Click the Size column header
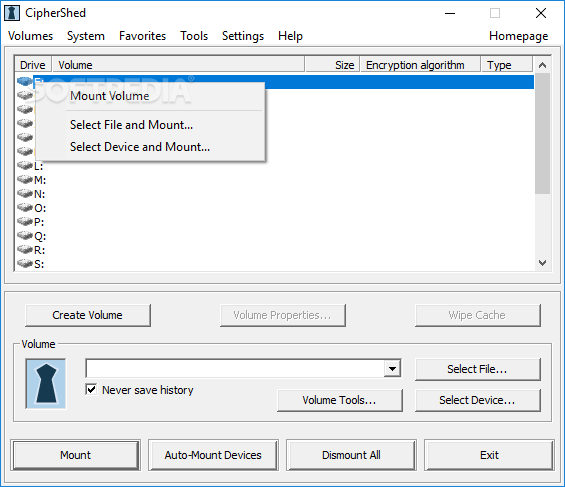 coord(332,65)
